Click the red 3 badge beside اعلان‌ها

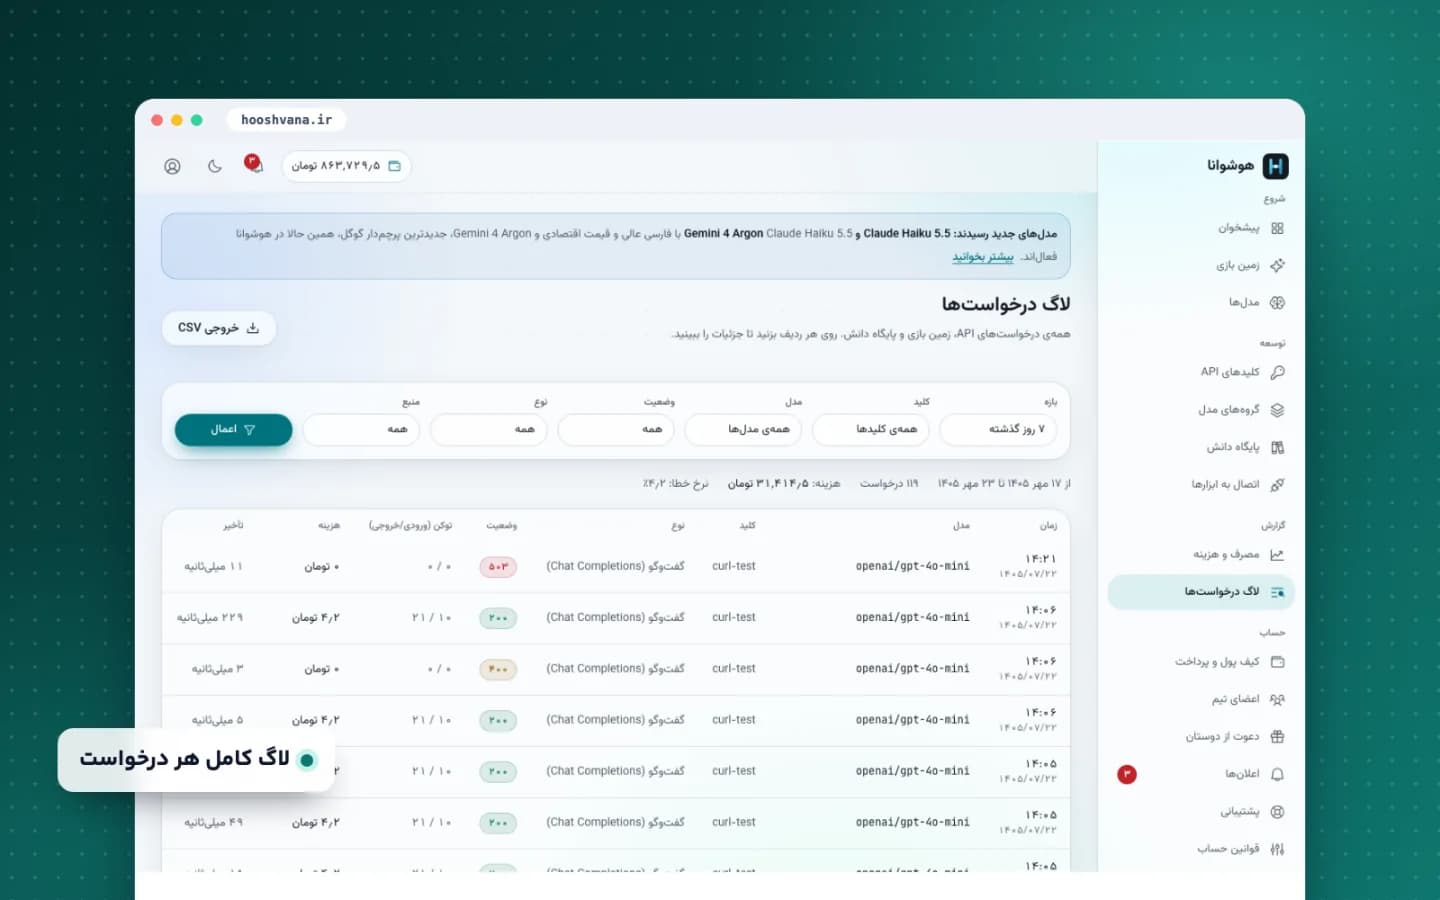[x=1127, y=774]
